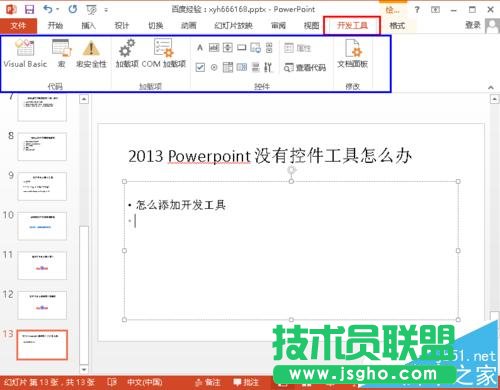Image resolution: width=500 pixels, height=390 pixels.
Task: Insert an Image control
Action: coord(256,48)
